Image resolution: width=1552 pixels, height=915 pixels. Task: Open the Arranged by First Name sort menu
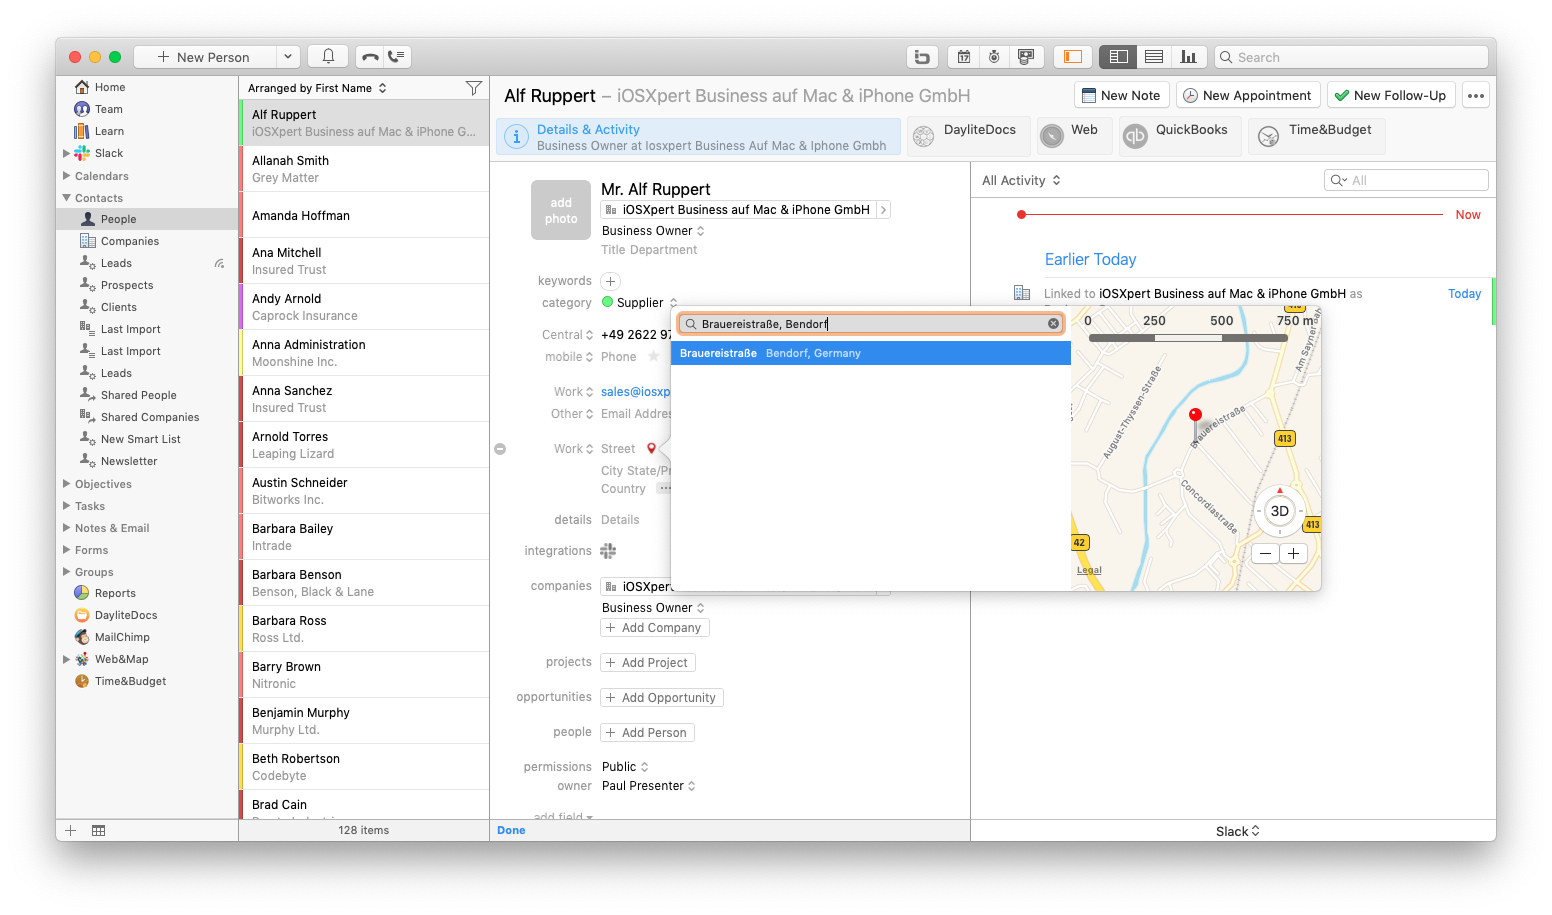(x=317, y=88)
